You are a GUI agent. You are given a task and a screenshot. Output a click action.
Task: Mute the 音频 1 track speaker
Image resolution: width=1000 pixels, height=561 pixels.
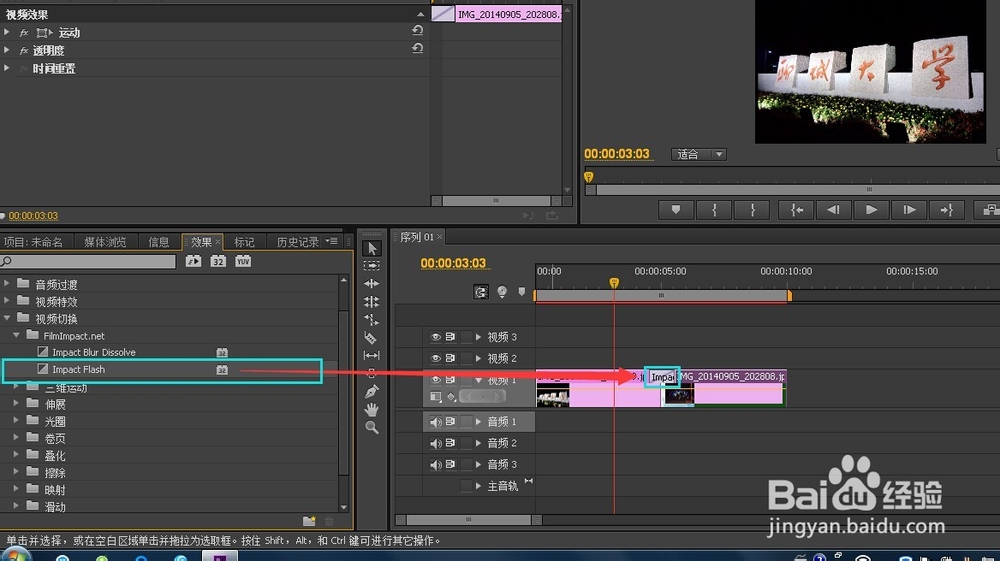pyautogui.click(x=436, y=422)
